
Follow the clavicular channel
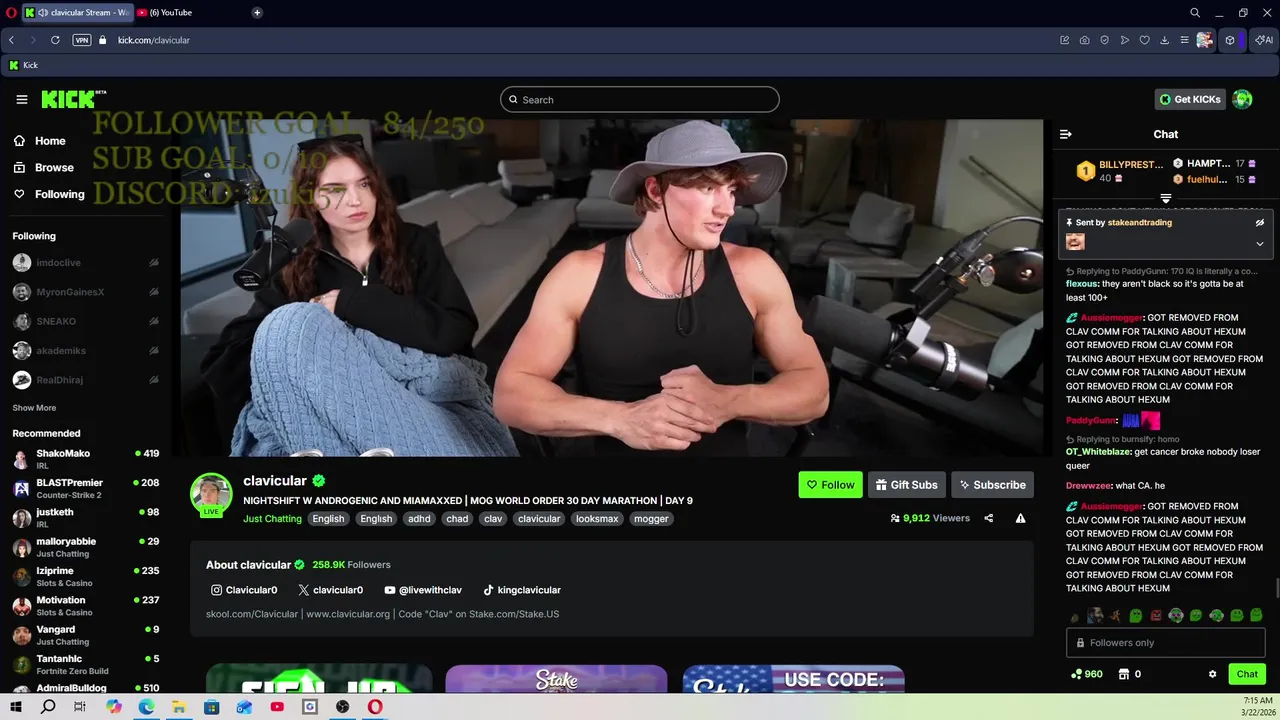(x=830, y=485)
